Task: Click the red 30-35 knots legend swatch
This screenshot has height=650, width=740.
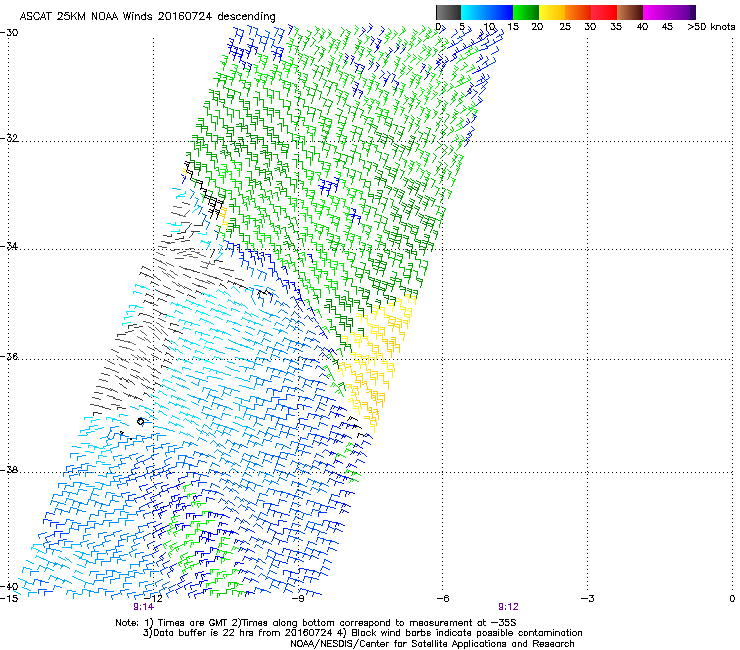Action: (x=604, y=12)
